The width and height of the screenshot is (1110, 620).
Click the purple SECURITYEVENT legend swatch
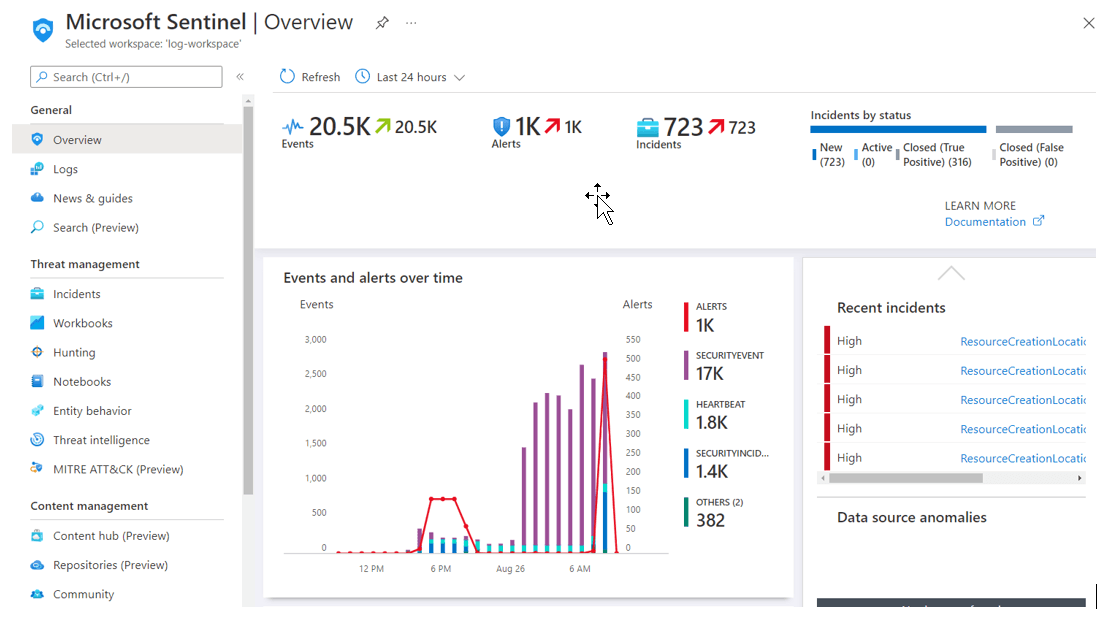click(x=686, y=366)
